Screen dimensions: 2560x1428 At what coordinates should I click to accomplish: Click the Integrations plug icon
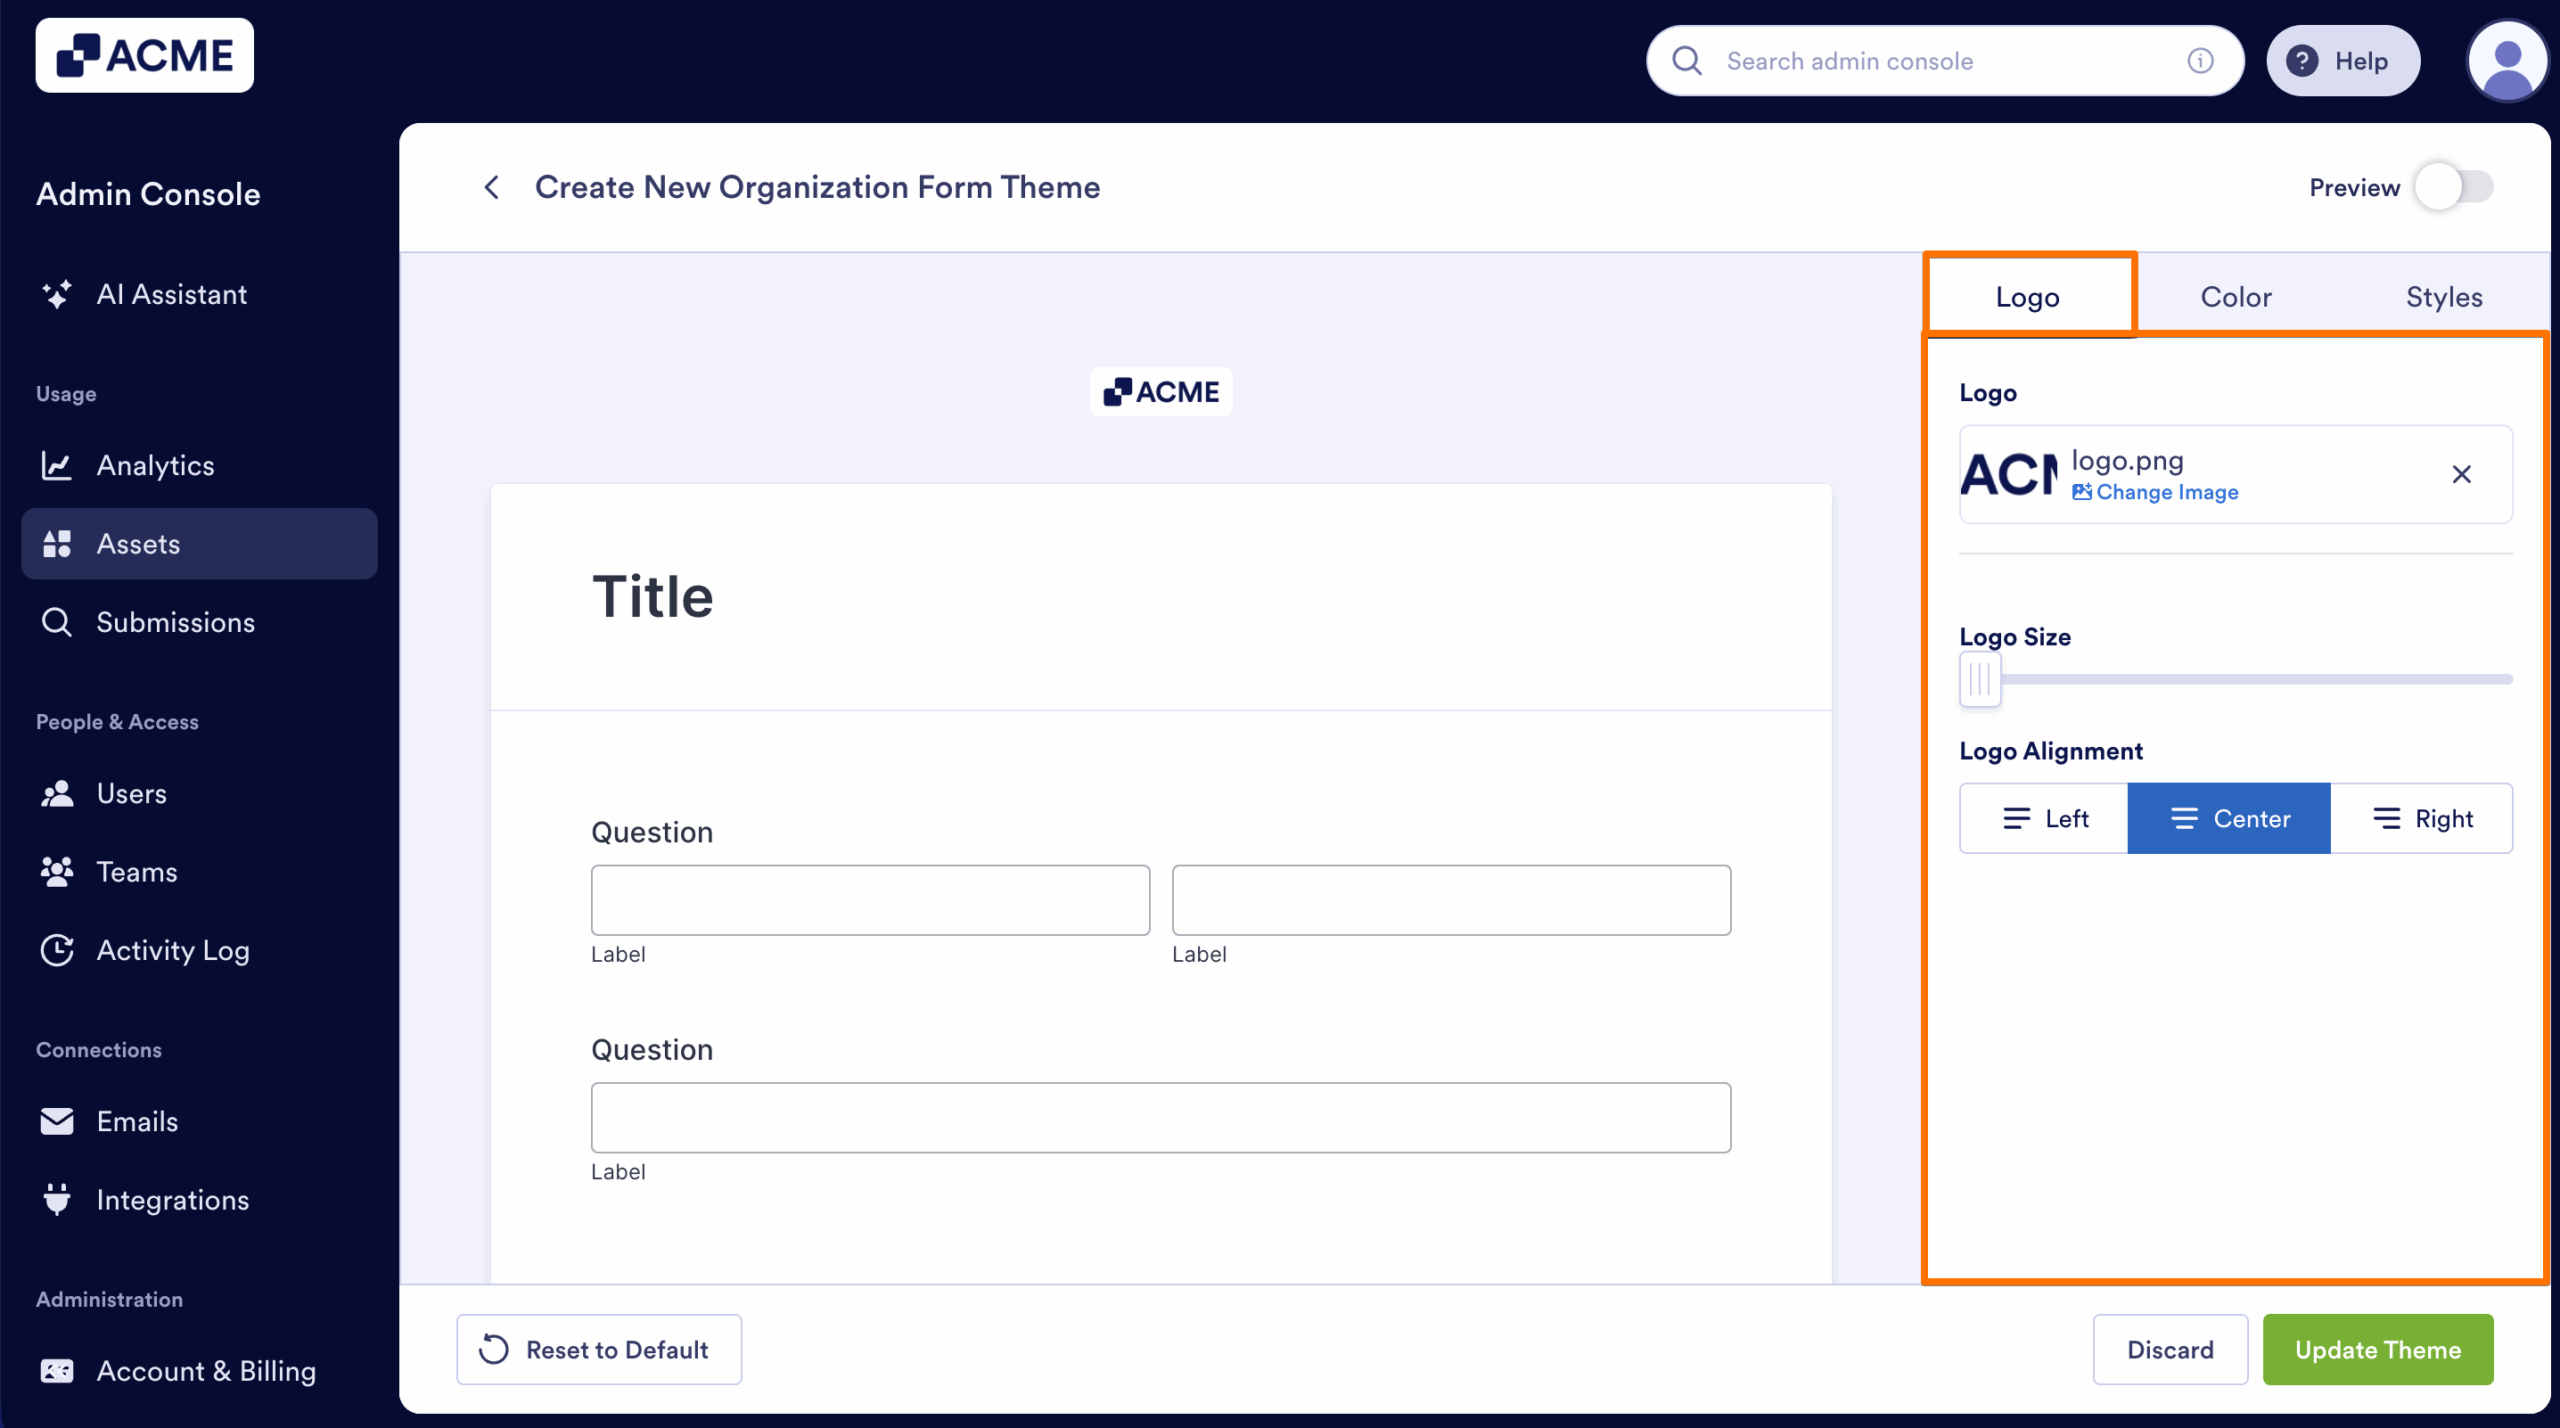click(57, 1199)
